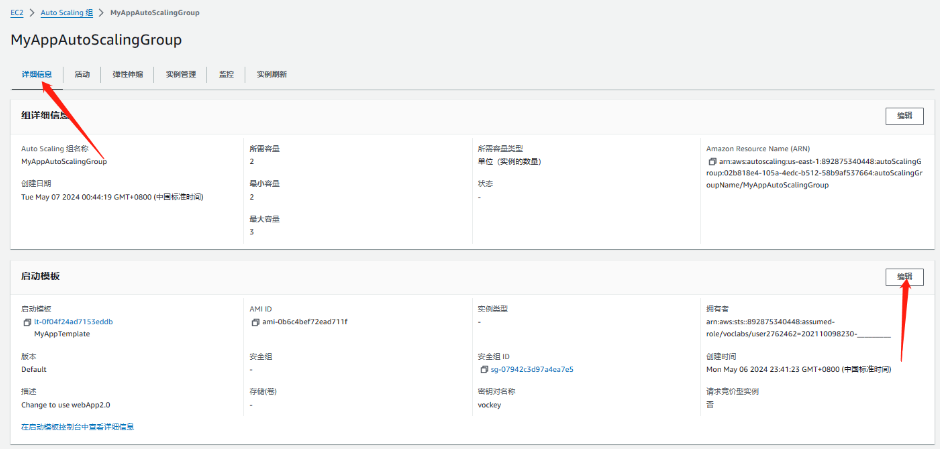Click 编辑 button in 组详细信息 panel

[904, 116]
